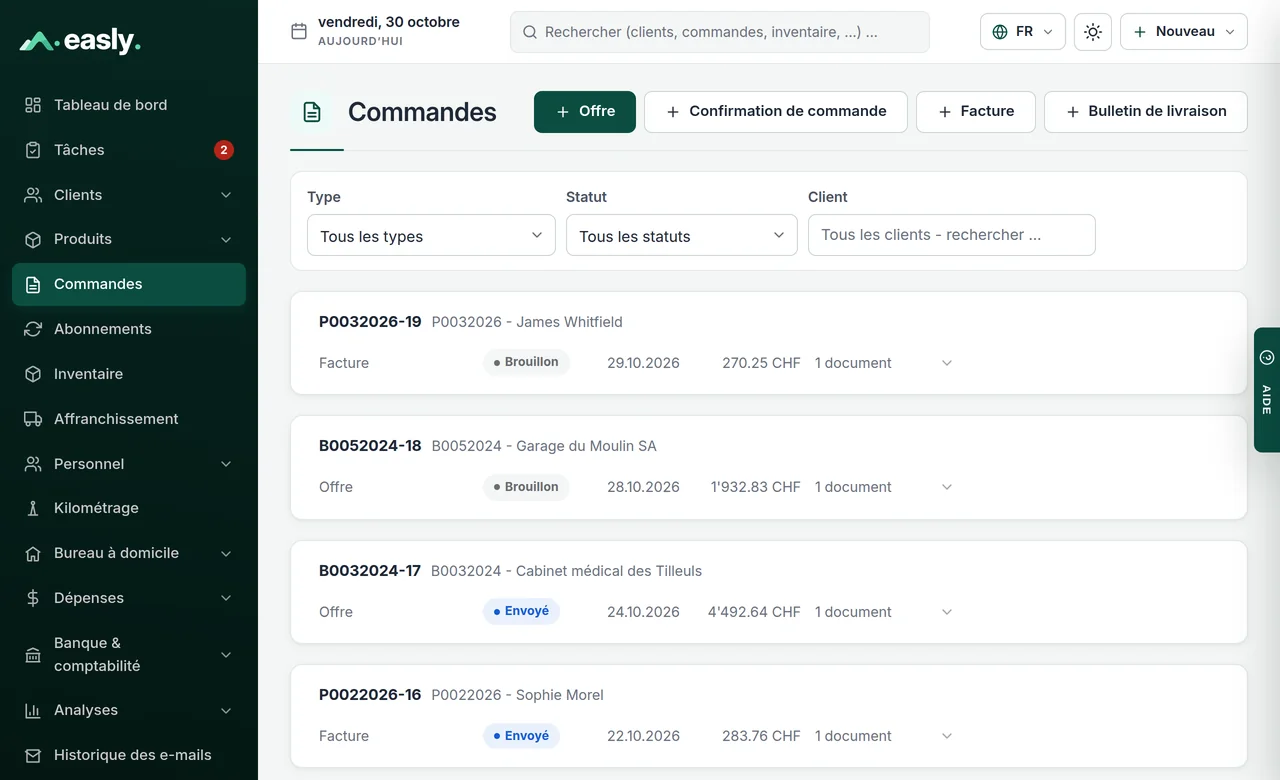1280x780 pixels.
Task: Focus the global search field
Action: coord(720,32)
